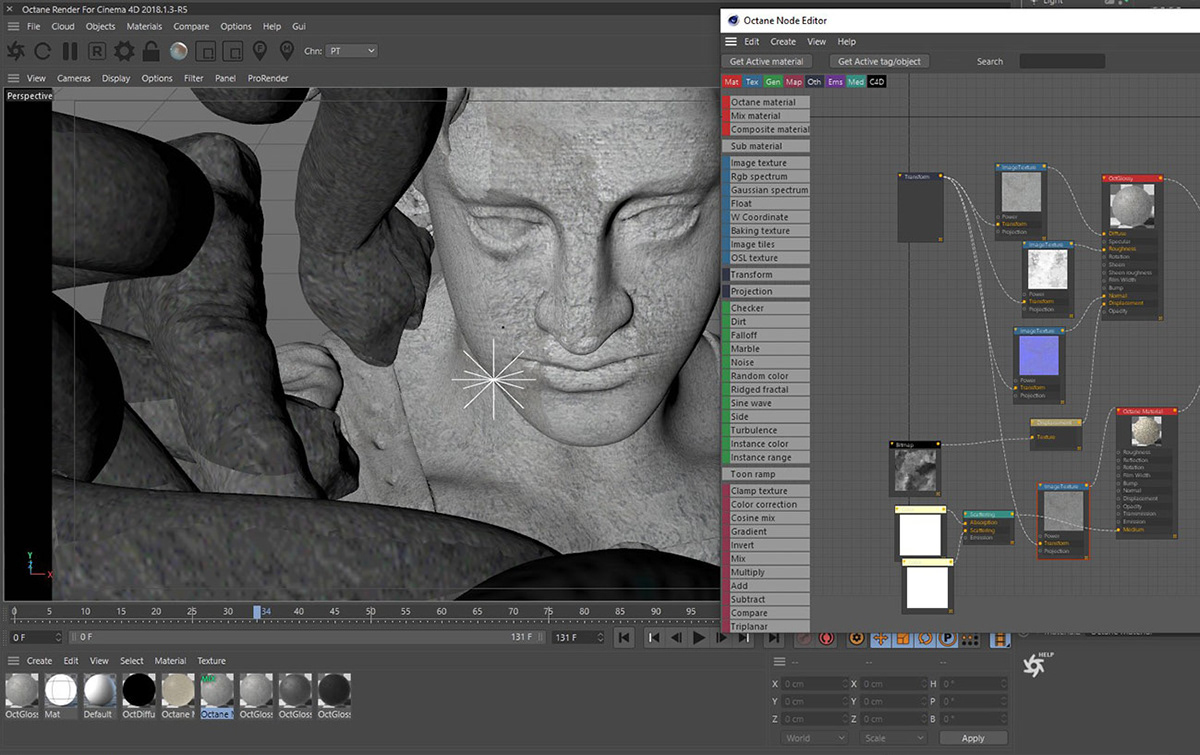Screen dimensions: 1200x755
Task: Toggle the C4D node filter
Action: pos(877,82)
